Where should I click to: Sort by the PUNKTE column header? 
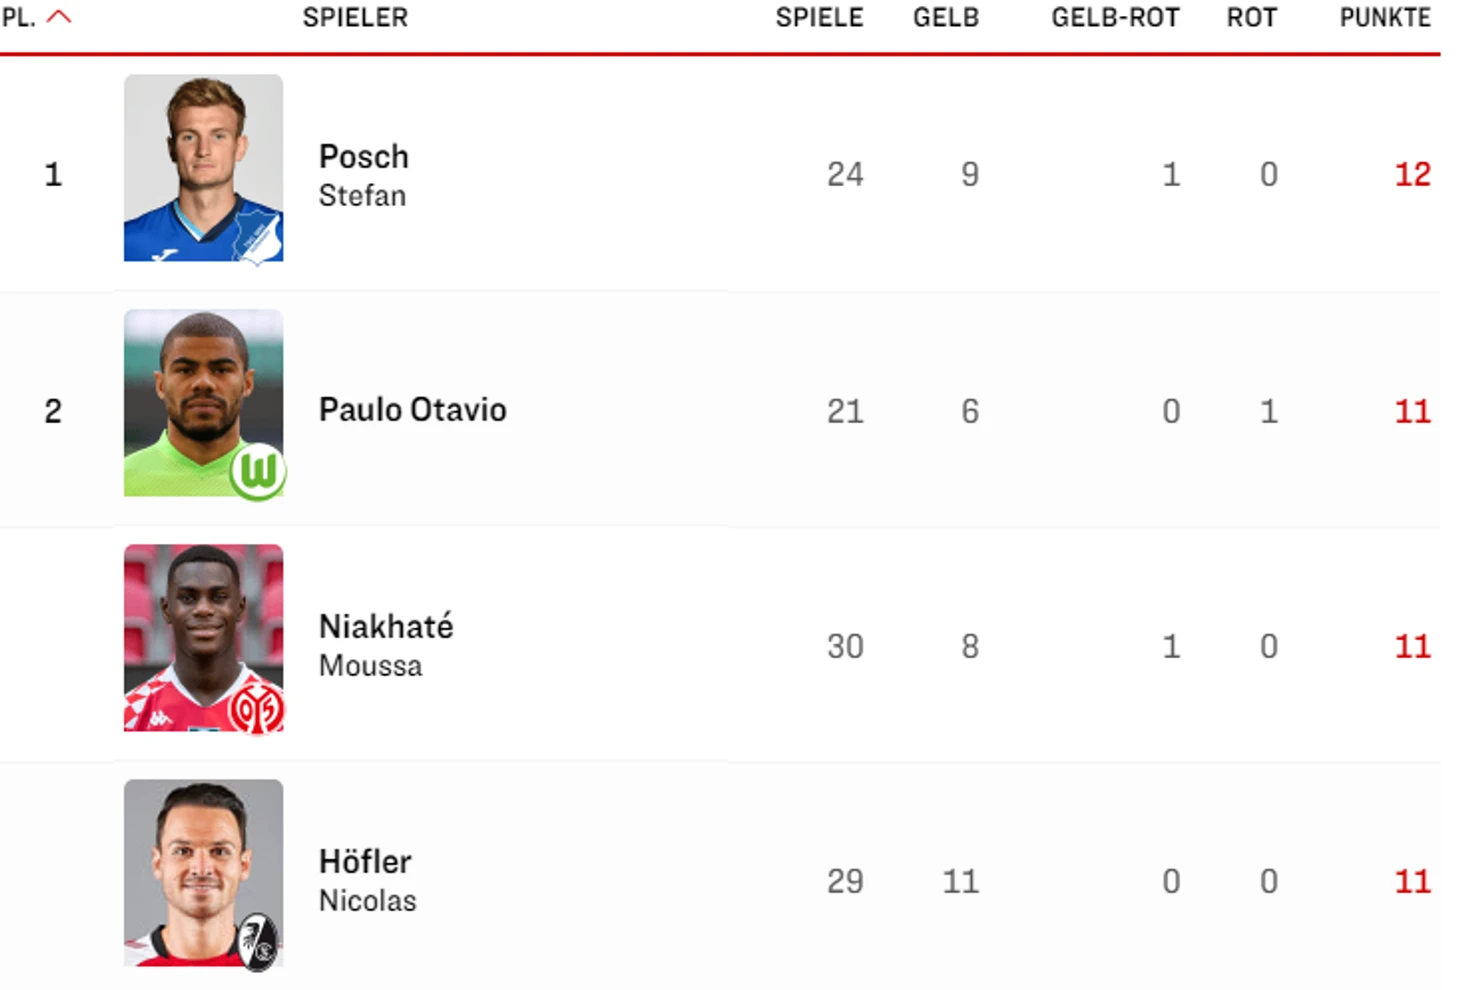1385,18
